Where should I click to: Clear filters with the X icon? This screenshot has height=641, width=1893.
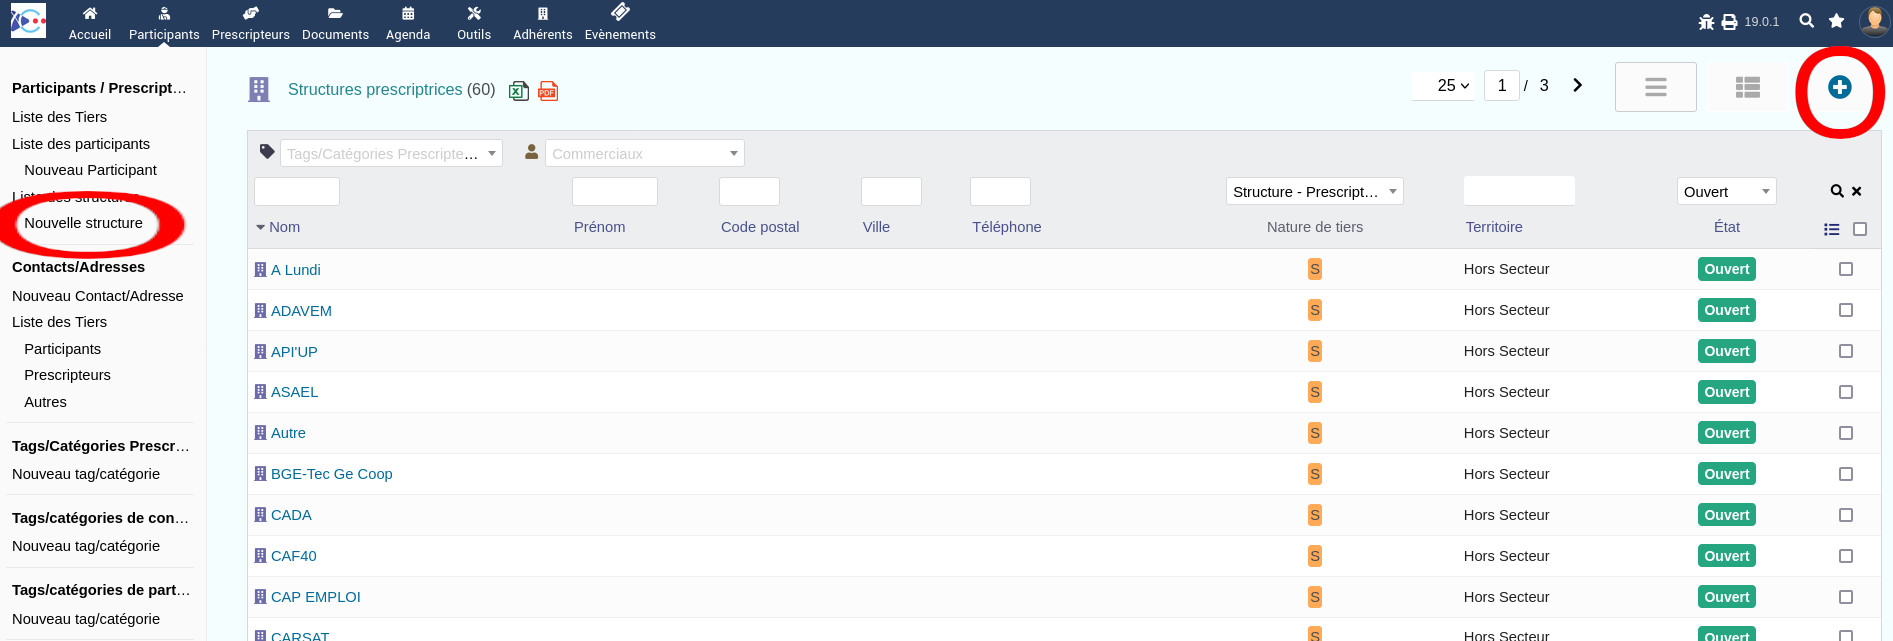click(x=1857, y=191)
